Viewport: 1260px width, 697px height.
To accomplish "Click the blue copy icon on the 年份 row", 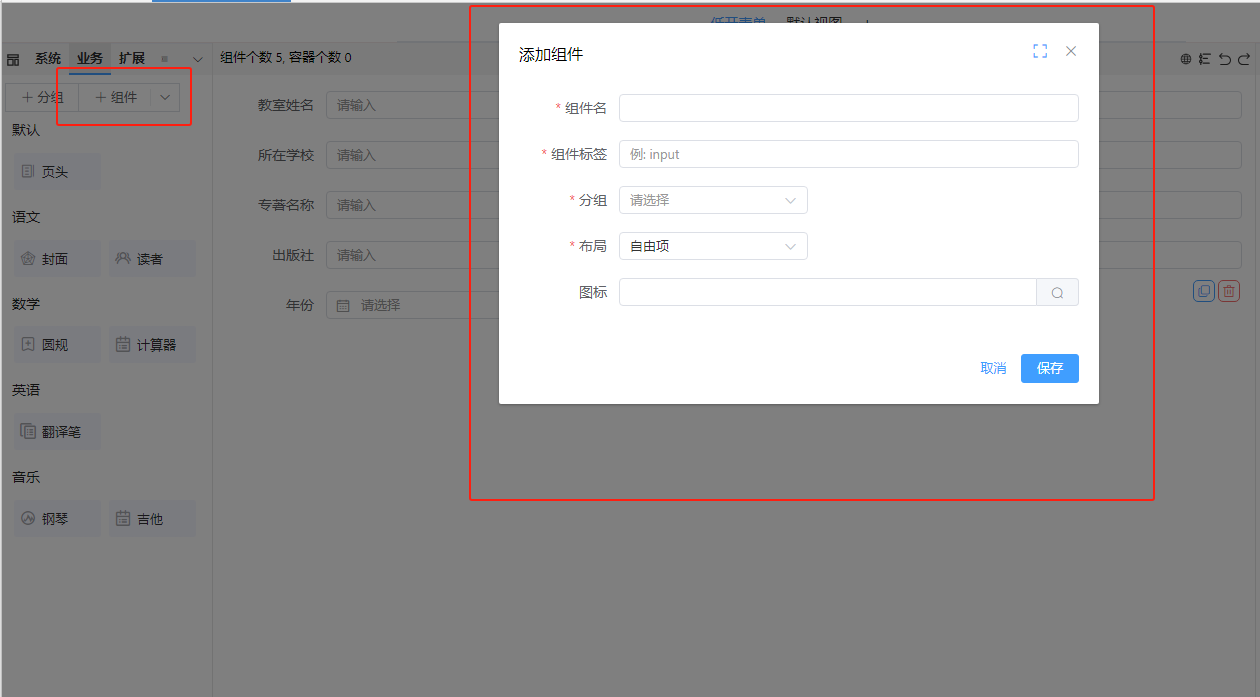I will 1204,291.
